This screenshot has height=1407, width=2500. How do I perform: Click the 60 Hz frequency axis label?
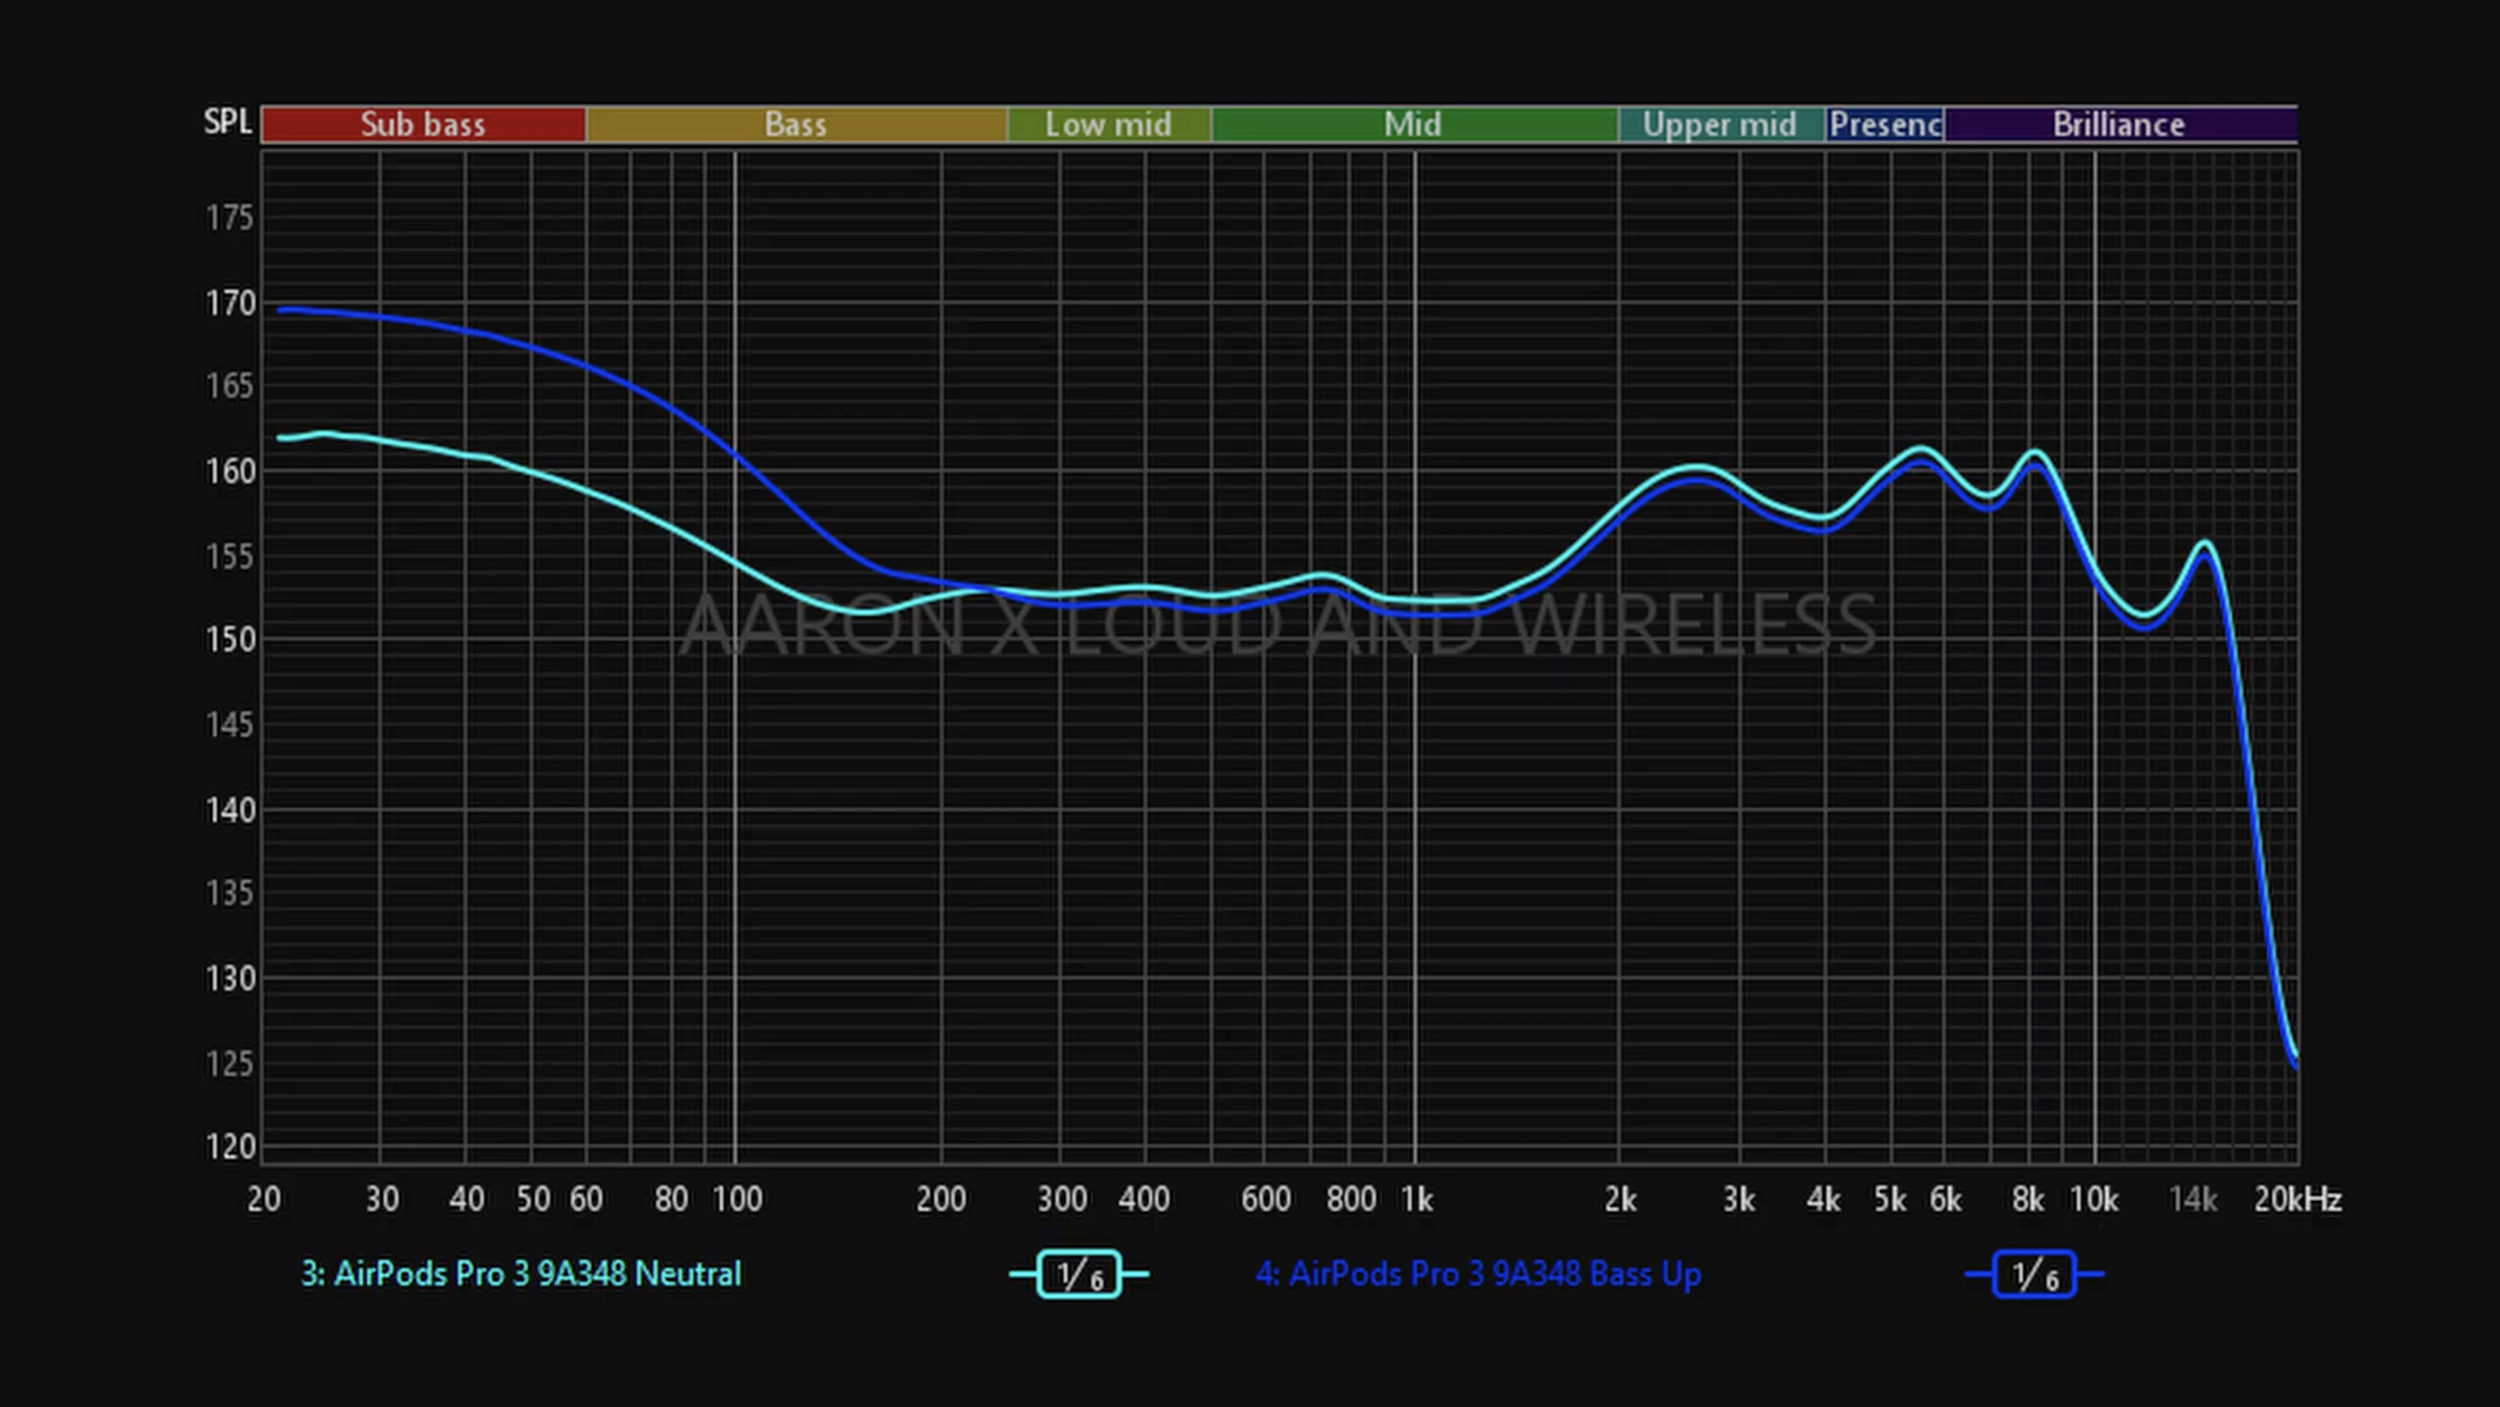pos(586,1199)
